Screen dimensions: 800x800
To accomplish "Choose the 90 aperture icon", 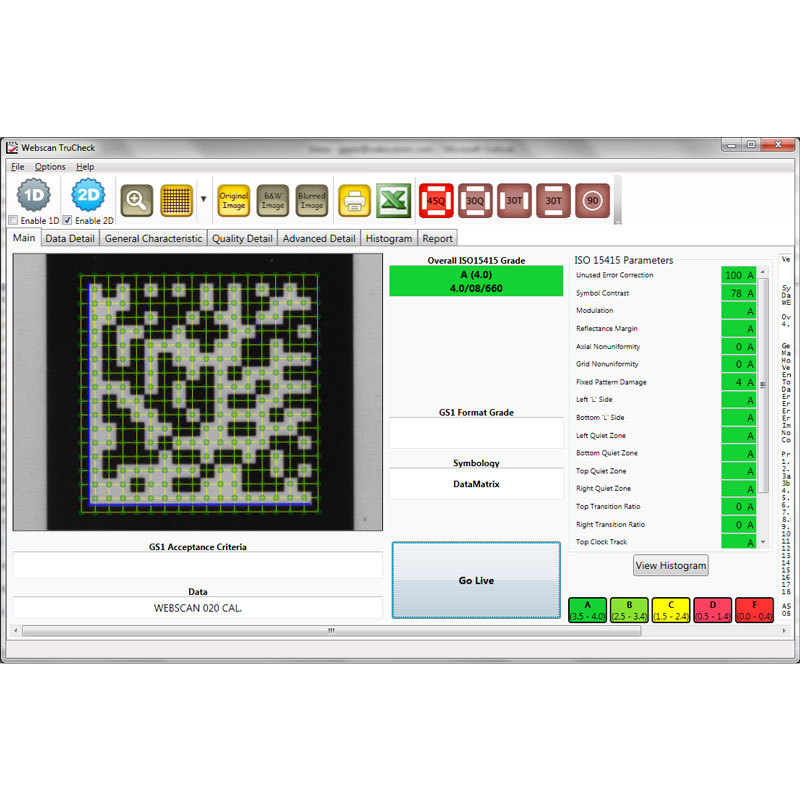I will tap(594, 198).
